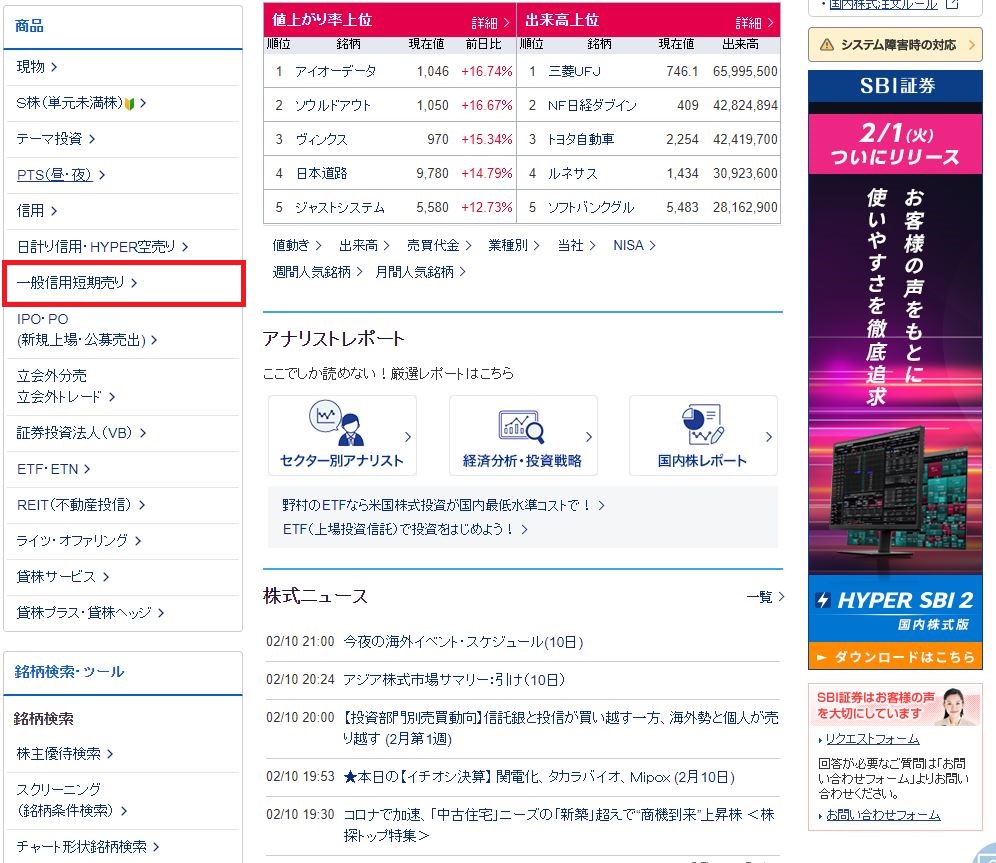This screenshot has height=863, width=996.
Task: Switch ranking to 出来高 category
Action: (x=364, y=245)
